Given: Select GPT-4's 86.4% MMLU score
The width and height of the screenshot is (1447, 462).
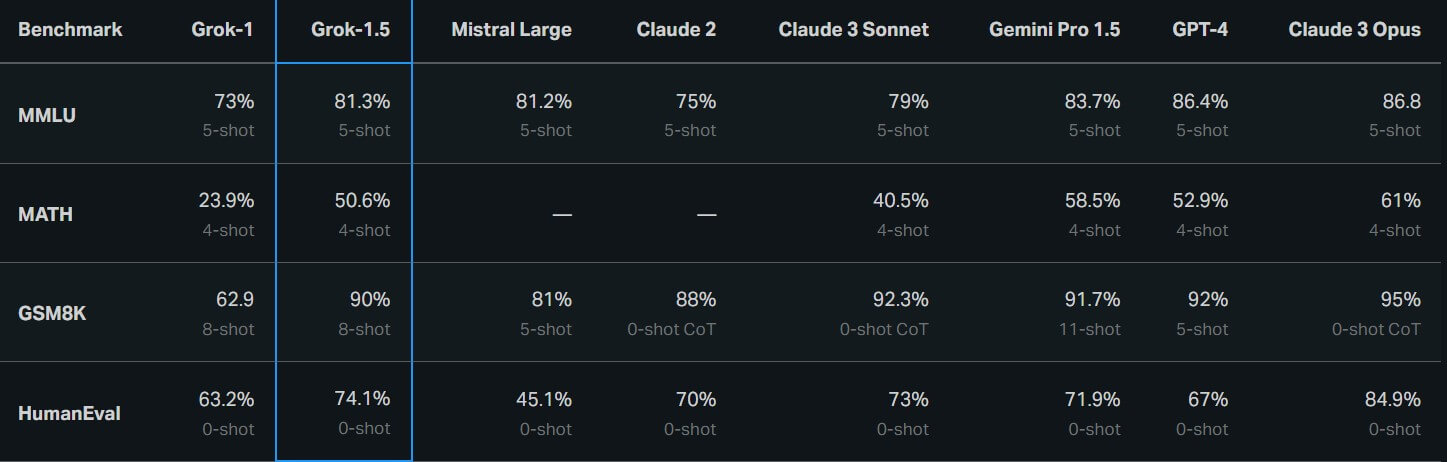Looking at the screenshot, I should tap(1200, 101).
